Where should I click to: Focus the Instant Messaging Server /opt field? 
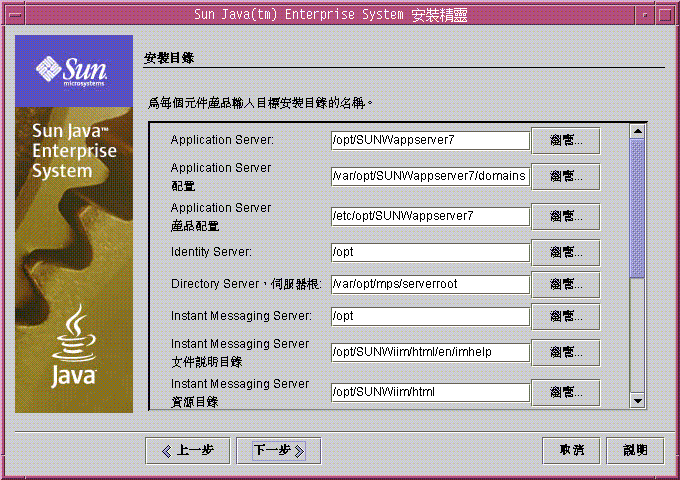coord(430,317)
